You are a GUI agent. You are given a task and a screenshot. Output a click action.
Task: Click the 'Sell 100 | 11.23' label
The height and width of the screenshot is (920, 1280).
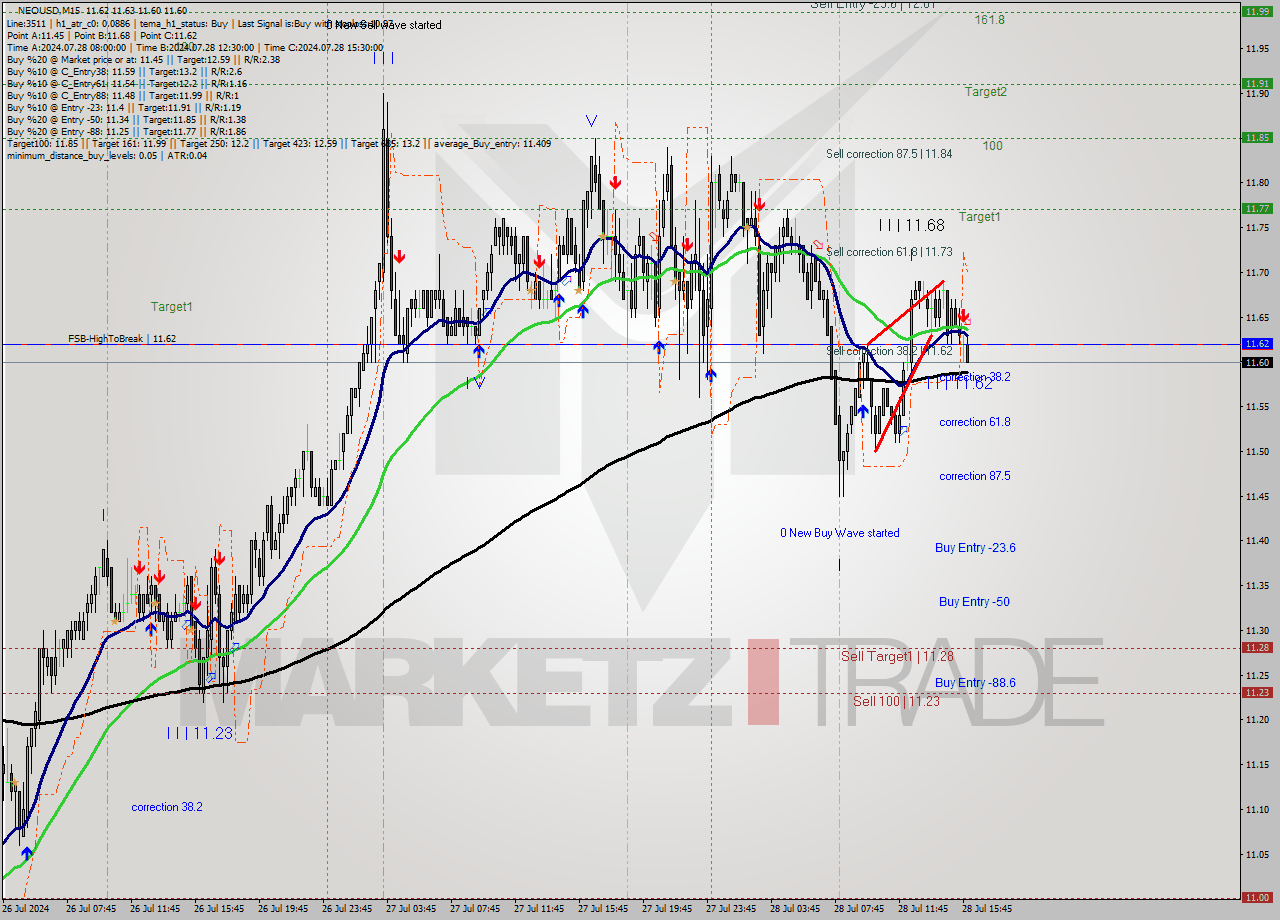point(896,702)
